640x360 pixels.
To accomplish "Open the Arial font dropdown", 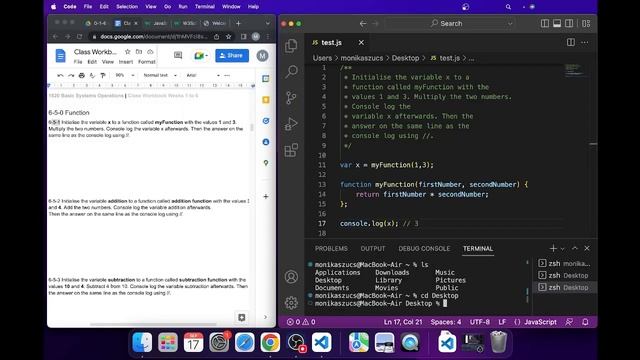I will 202,76.
